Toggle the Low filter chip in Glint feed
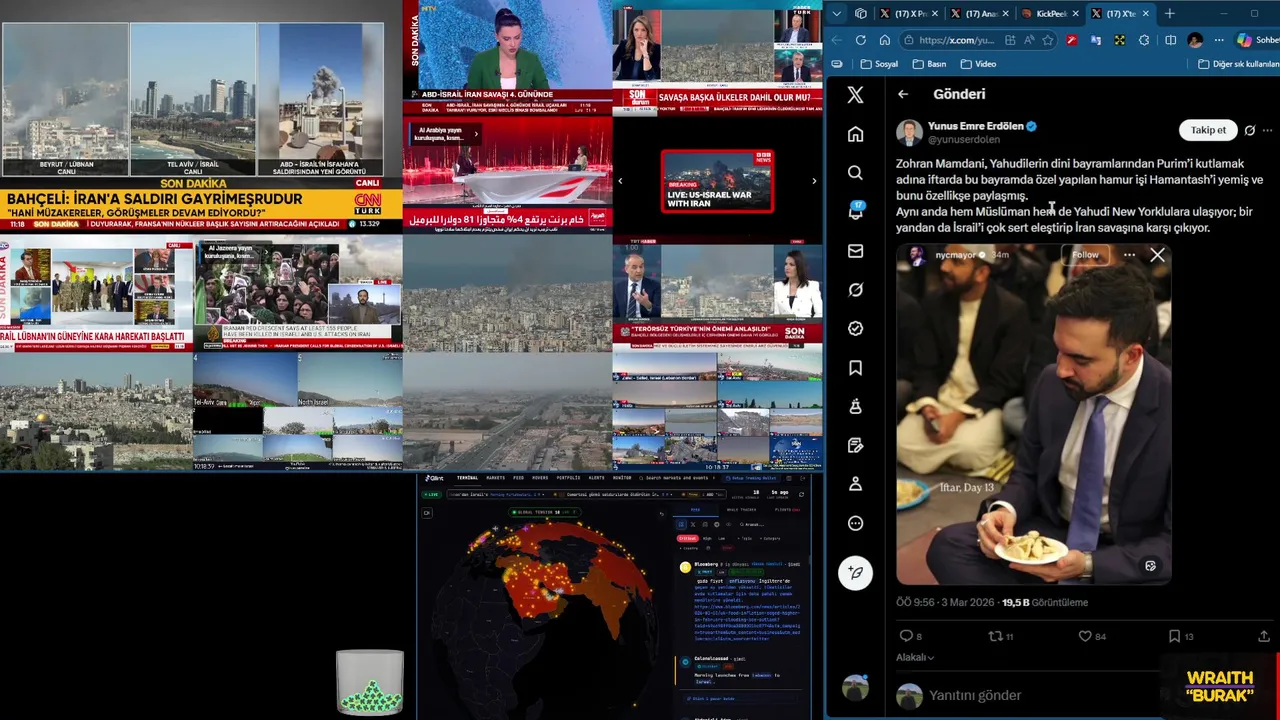Screen dimensions: 1280x720 tap(721, 538)
